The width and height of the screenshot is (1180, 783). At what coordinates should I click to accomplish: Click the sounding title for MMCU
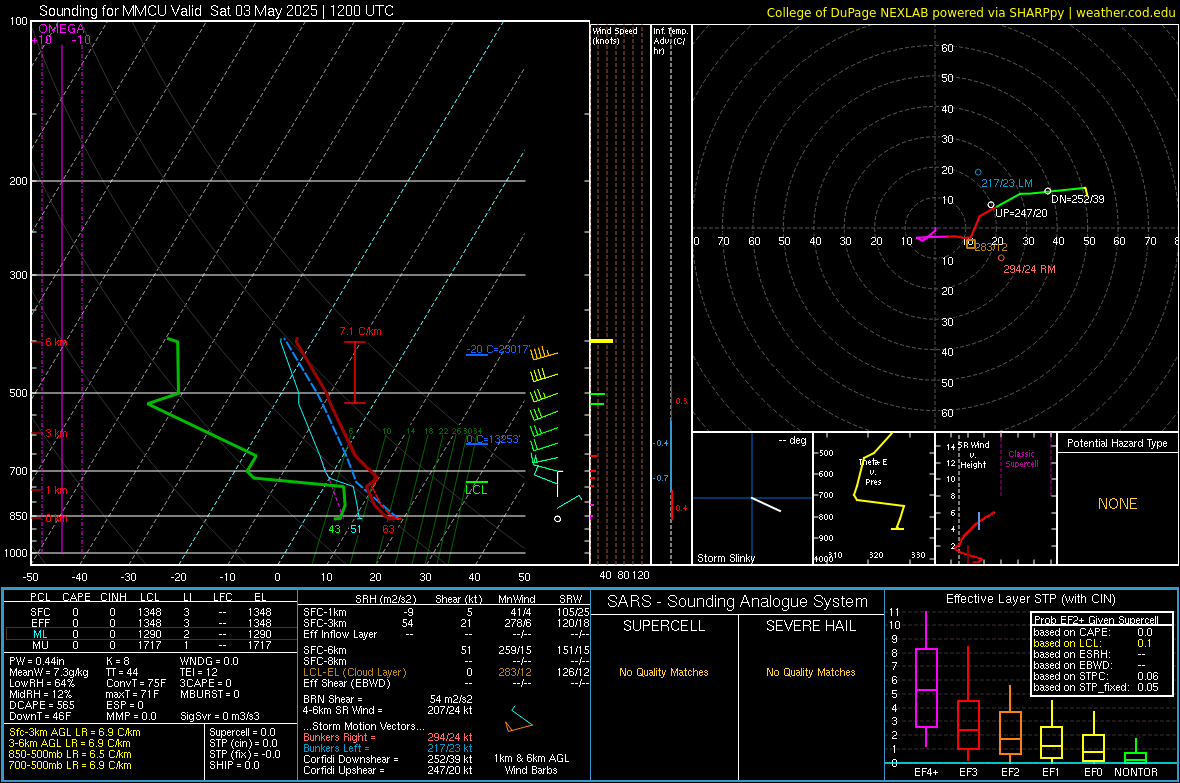point(216,11)
